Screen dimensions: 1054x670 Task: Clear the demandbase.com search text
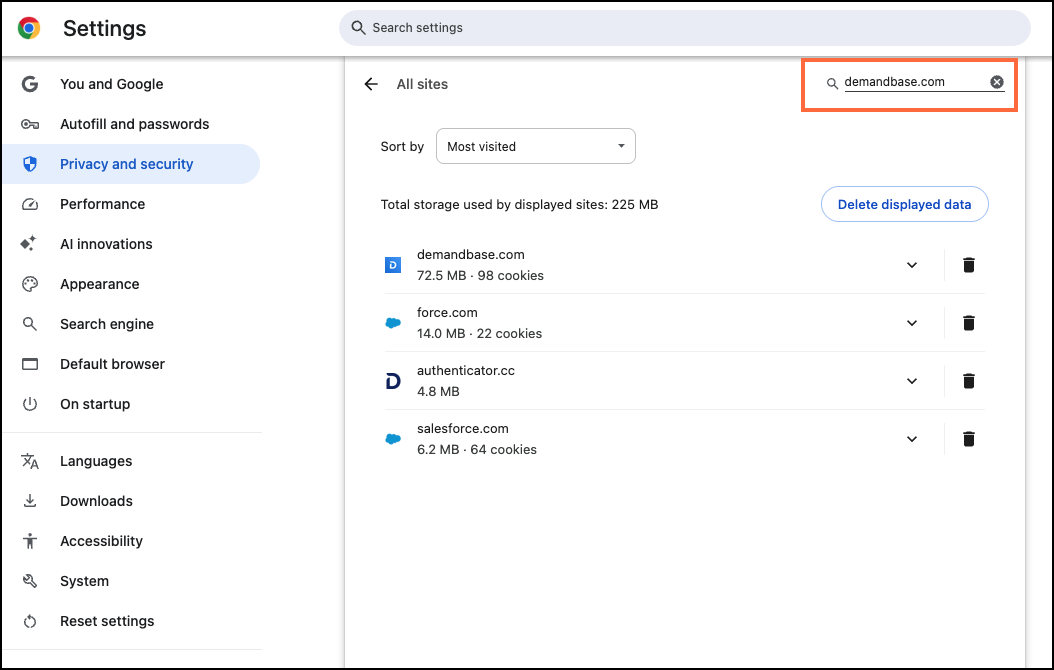[997, 82]
